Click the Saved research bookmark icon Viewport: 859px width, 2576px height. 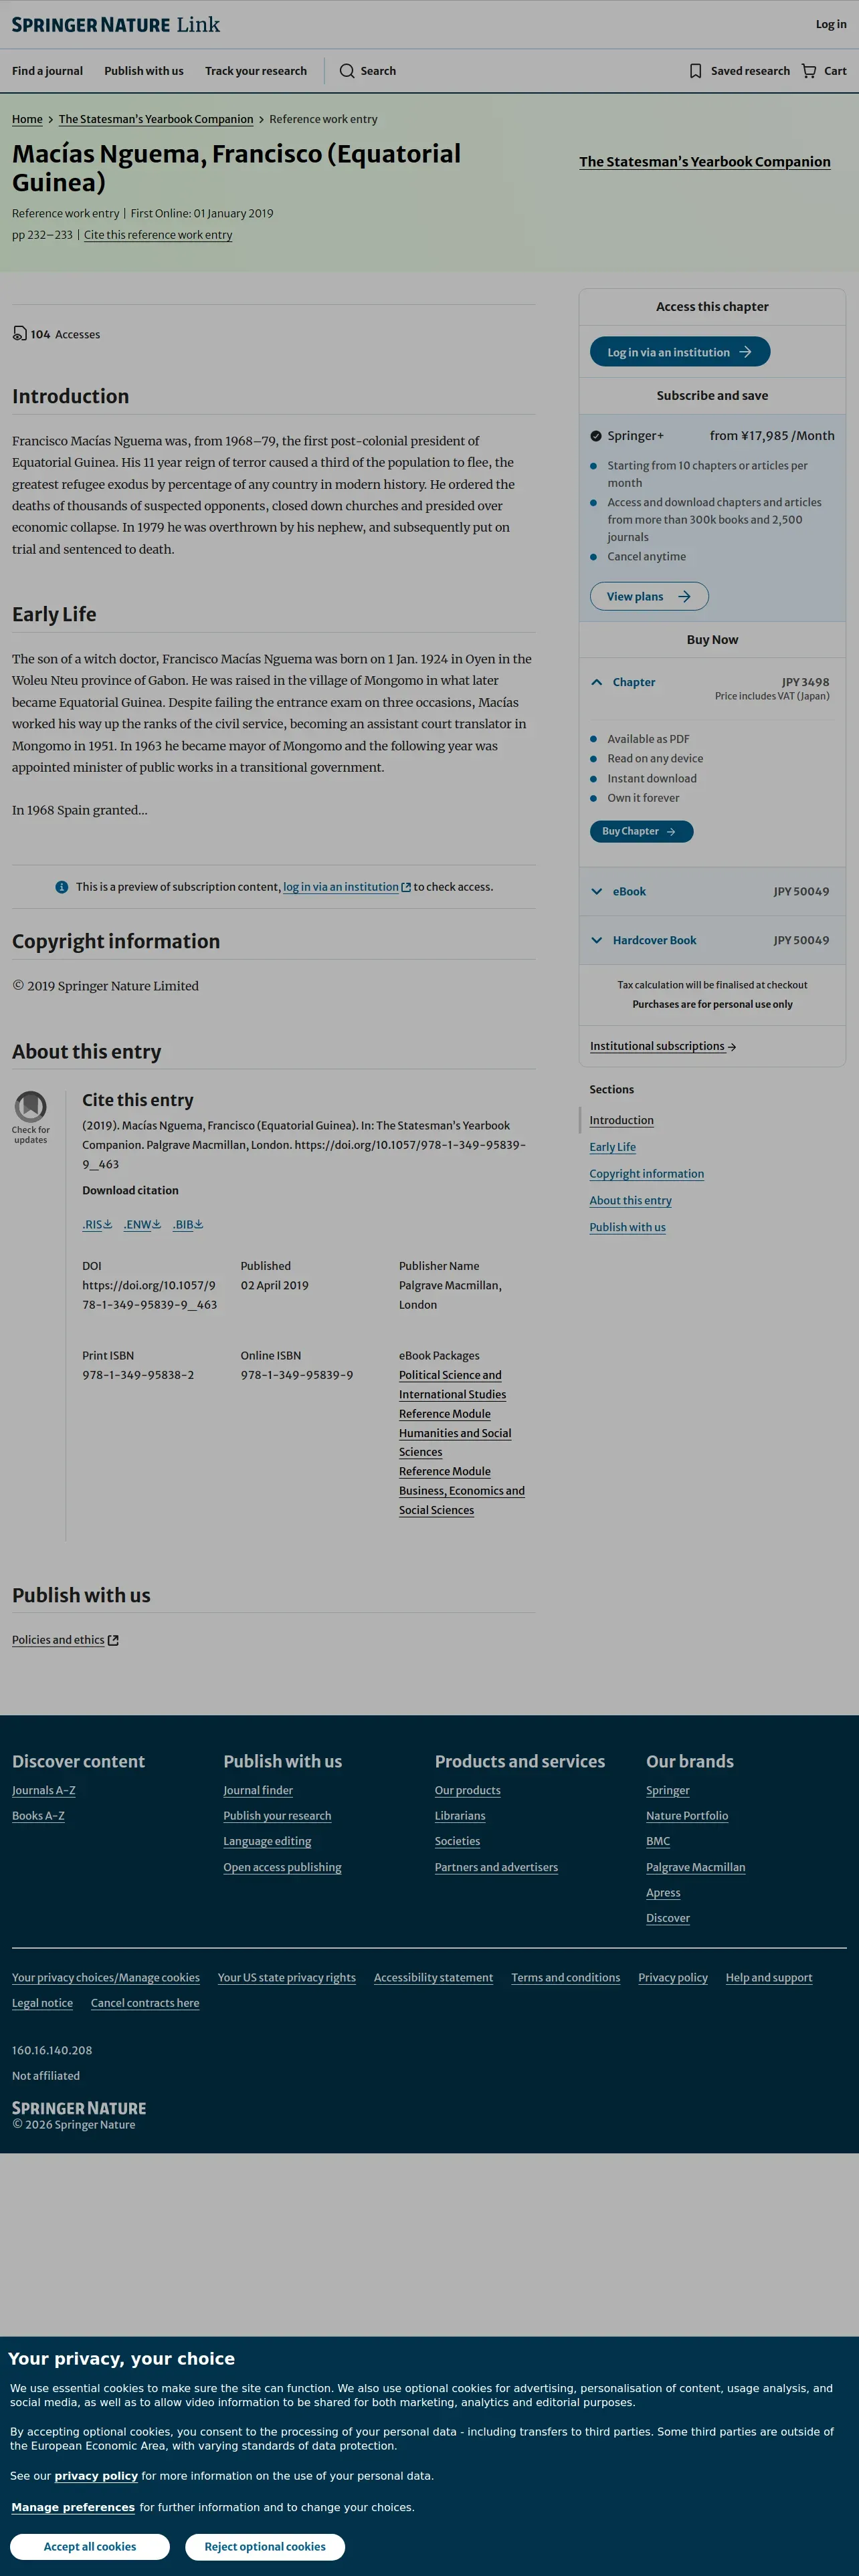click(695, 71)
